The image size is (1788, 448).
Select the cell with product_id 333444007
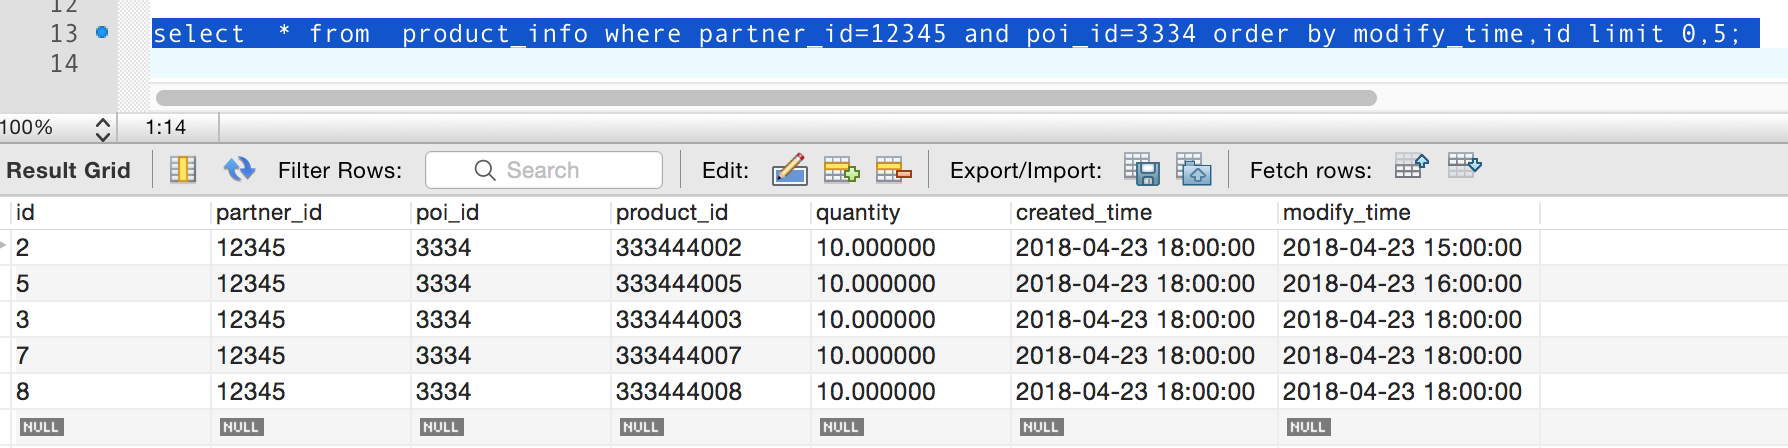coord(710,356)
